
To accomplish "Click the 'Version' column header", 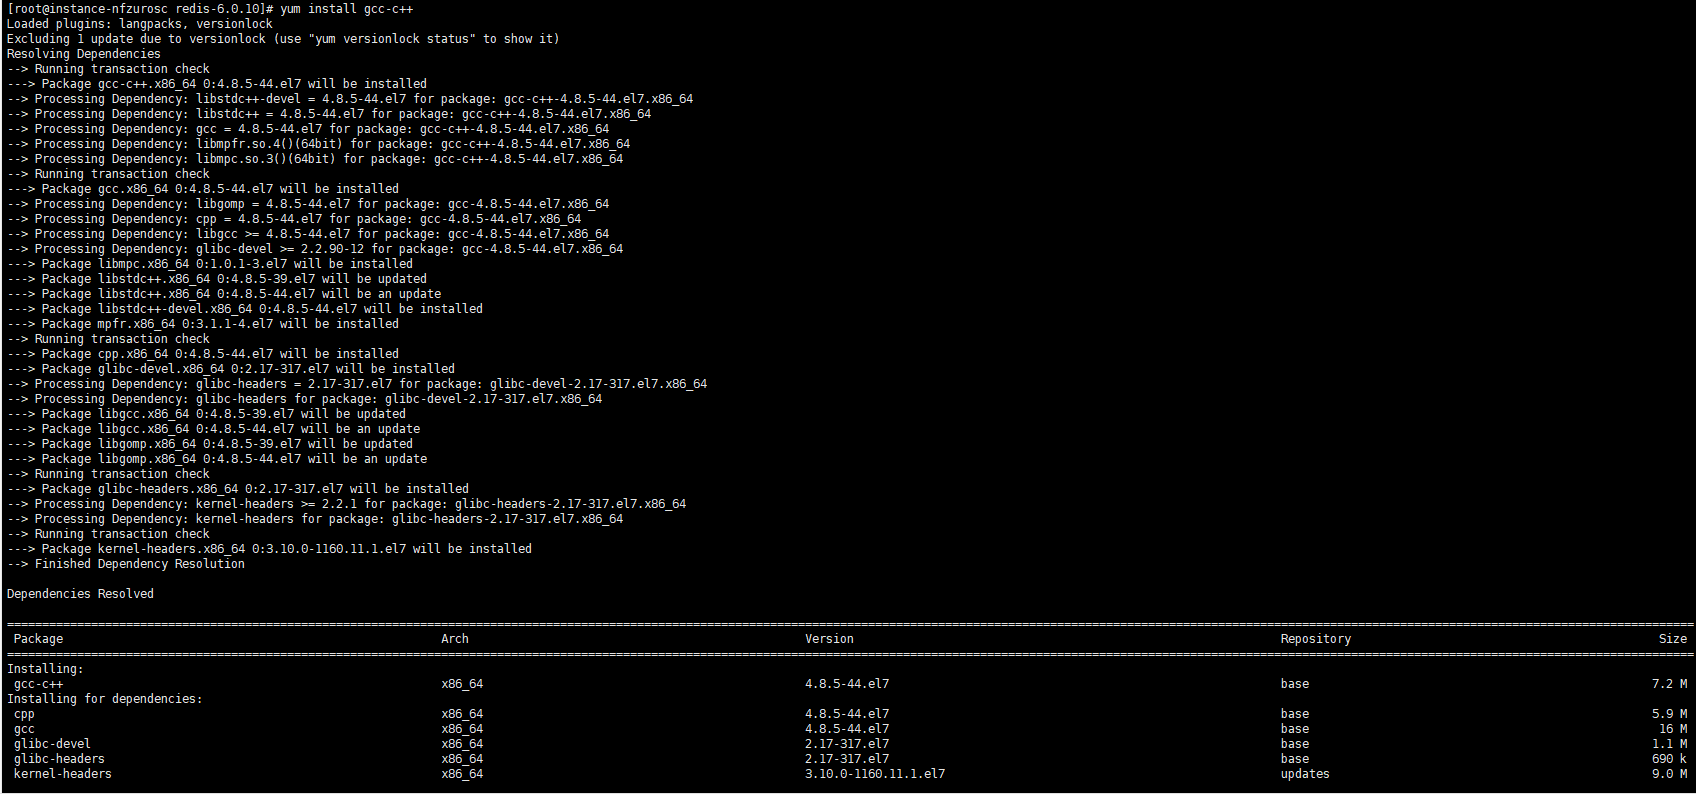I will (830, 639).
